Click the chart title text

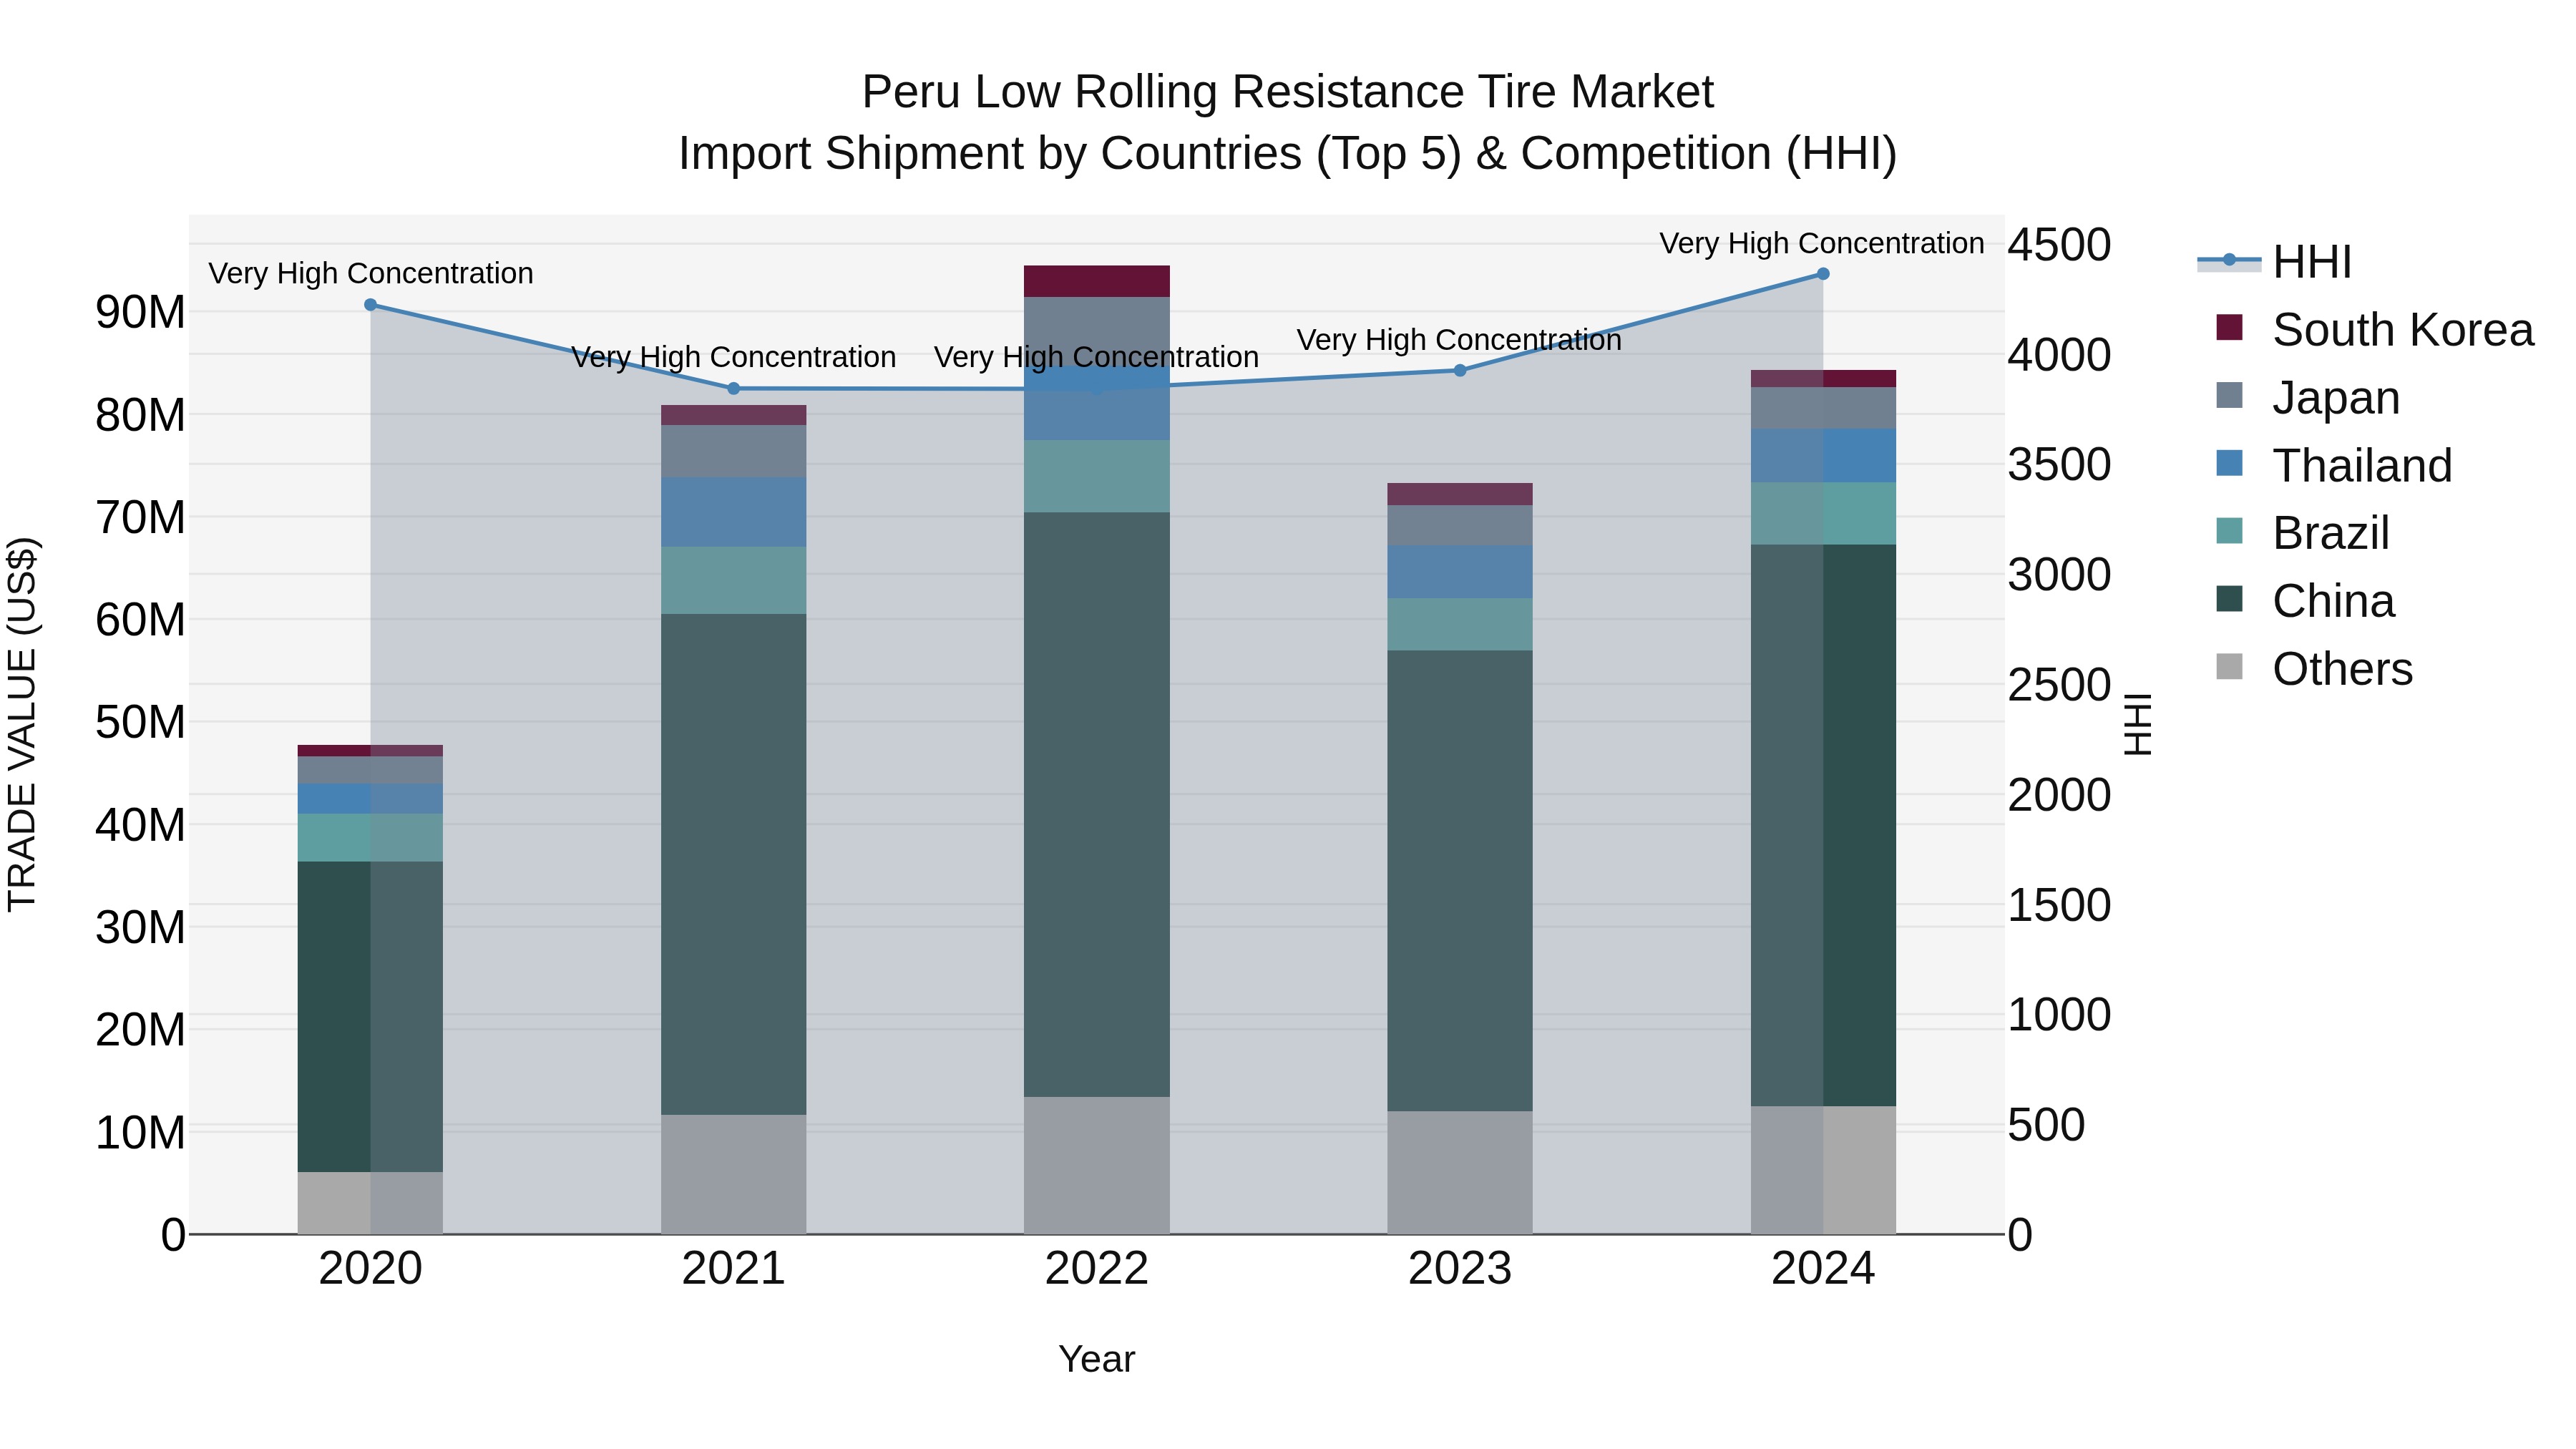tap(1288, 122)
